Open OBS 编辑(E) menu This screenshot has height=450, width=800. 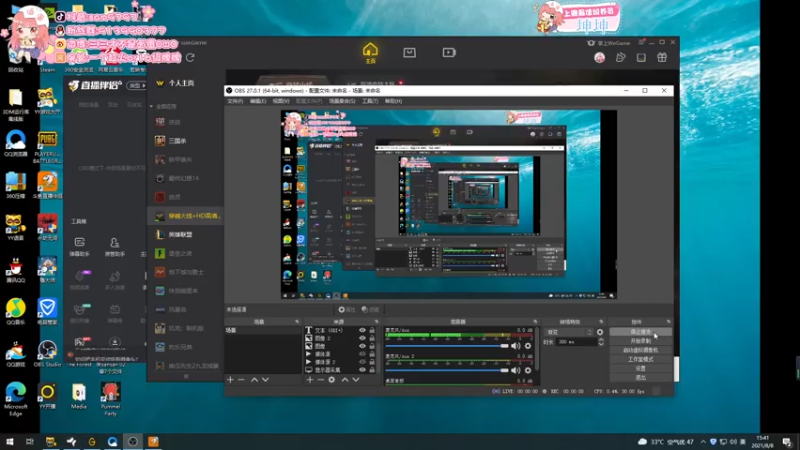pos(258,101)
